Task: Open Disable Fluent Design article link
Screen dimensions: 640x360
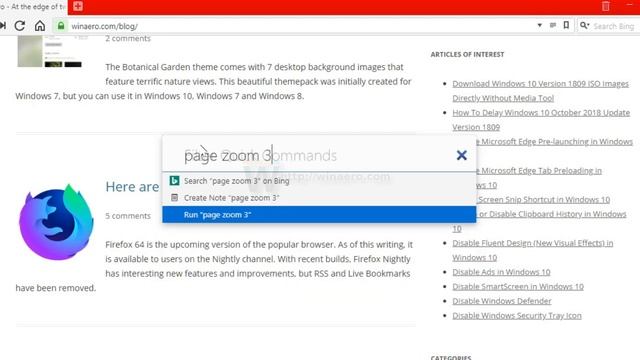Action: tap(533, 250)
